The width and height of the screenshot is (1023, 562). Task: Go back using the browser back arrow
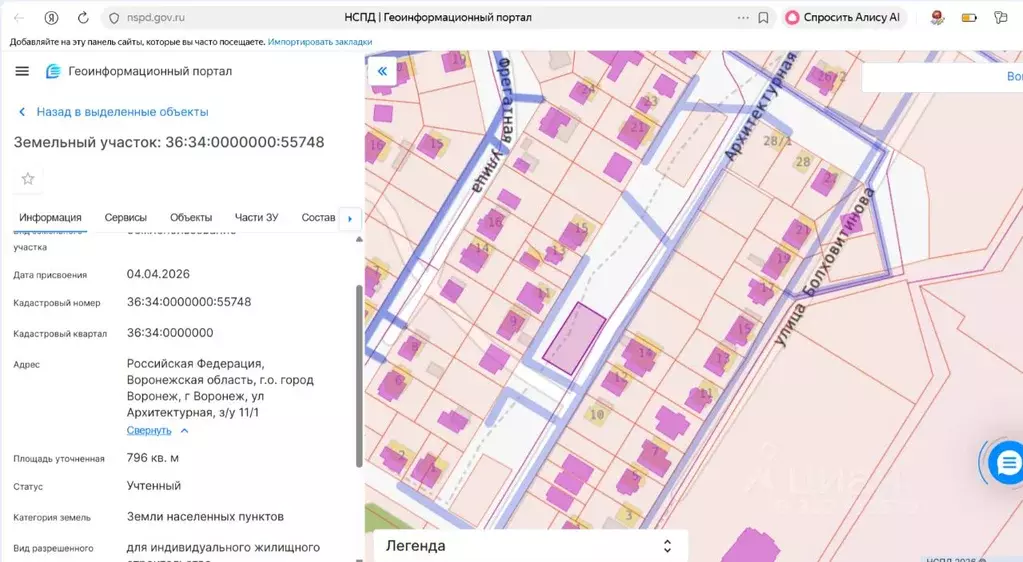[x=19, y=18]
